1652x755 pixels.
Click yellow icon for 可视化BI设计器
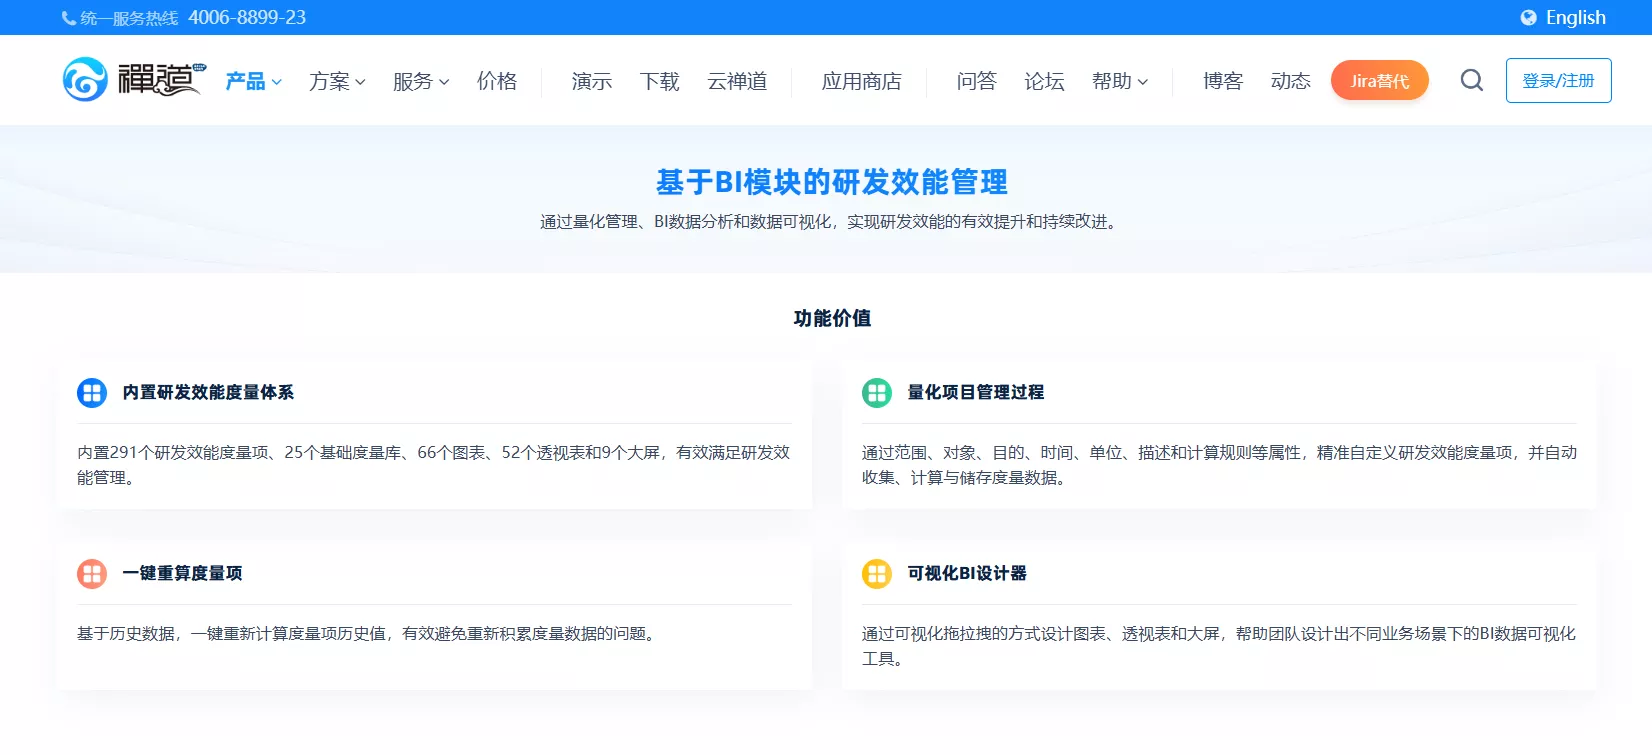point(877,574)
